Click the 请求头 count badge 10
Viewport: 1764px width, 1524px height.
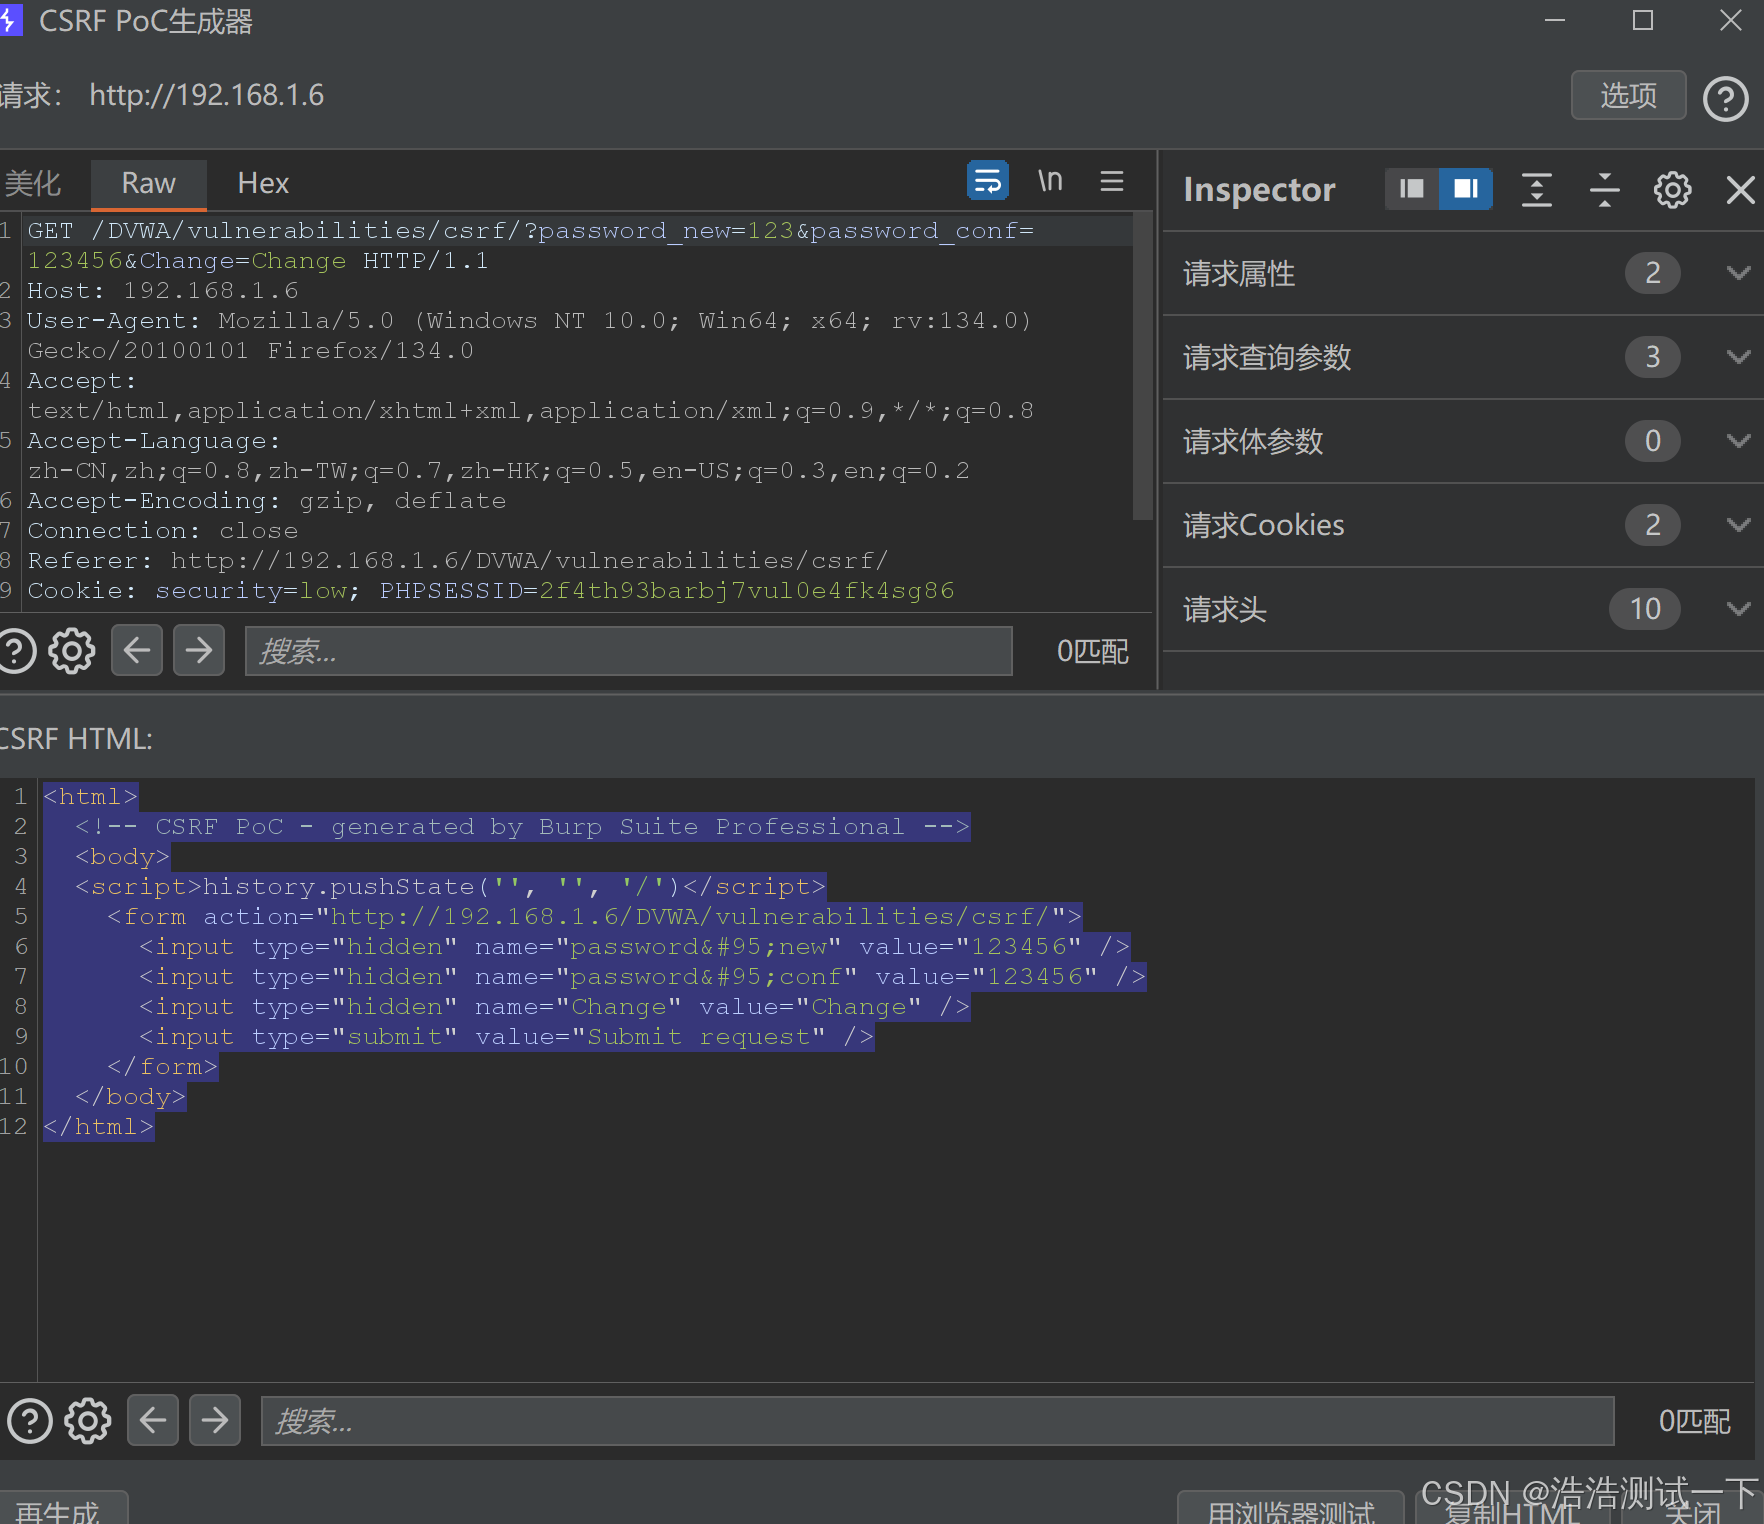pyautogui.click(x=1645, y=609)
